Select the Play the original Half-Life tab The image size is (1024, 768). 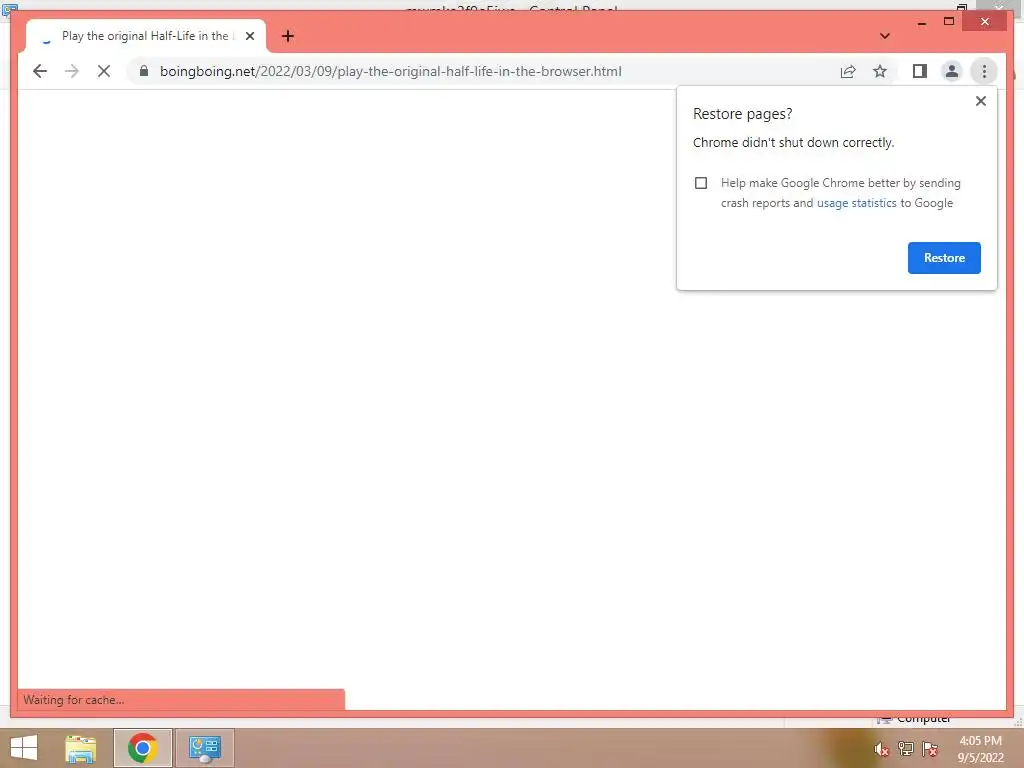pyautogui.click(x=145, y=36)
